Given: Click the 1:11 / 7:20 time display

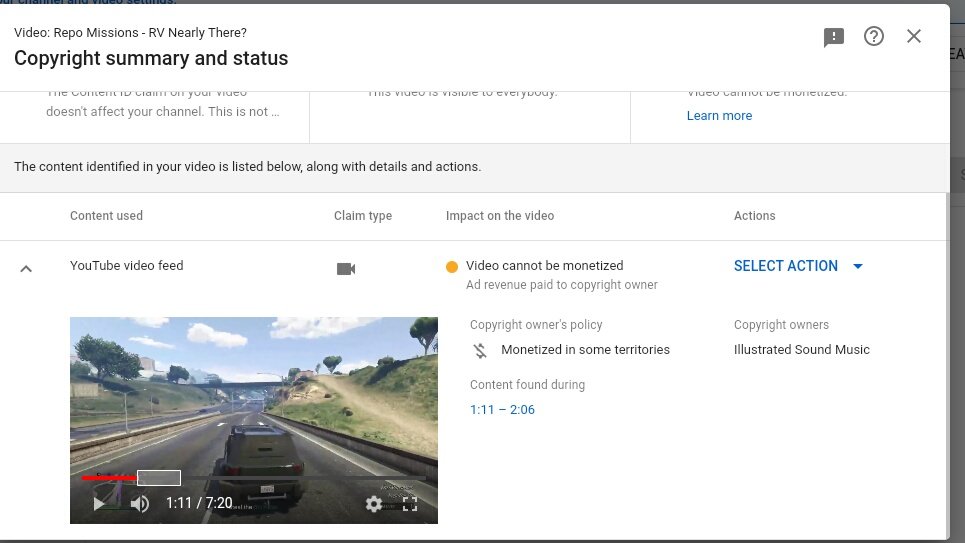Looking at the screenshot, I should tap(199, 503).
